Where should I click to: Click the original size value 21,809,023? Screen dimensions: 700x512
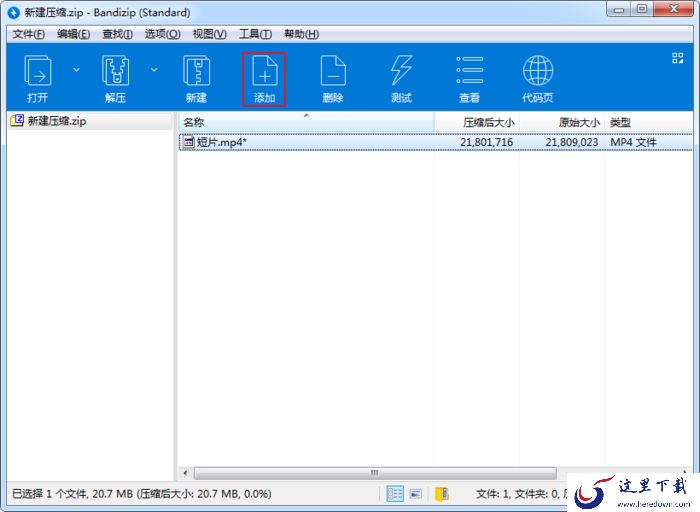571,142
